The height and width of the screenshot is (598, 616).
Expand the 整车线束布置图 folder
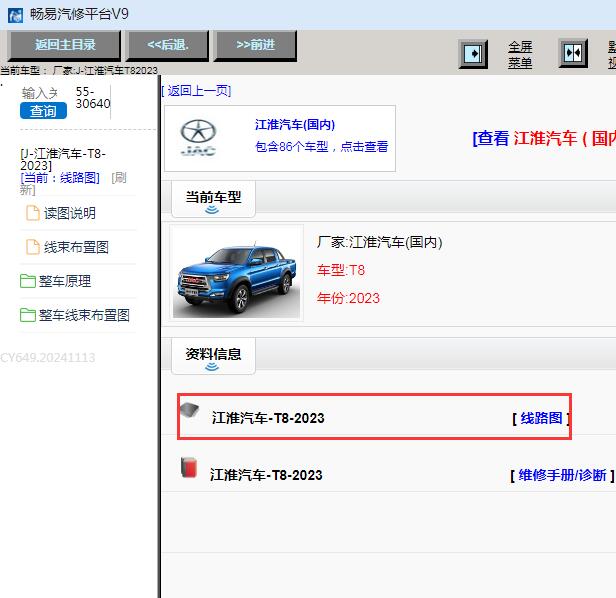coord(84,315)
